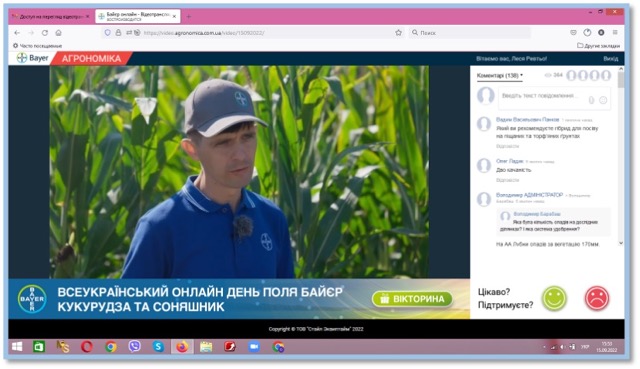Click the message text input field
This screenshot has height=369, width=640.
[x=554, y=98]
